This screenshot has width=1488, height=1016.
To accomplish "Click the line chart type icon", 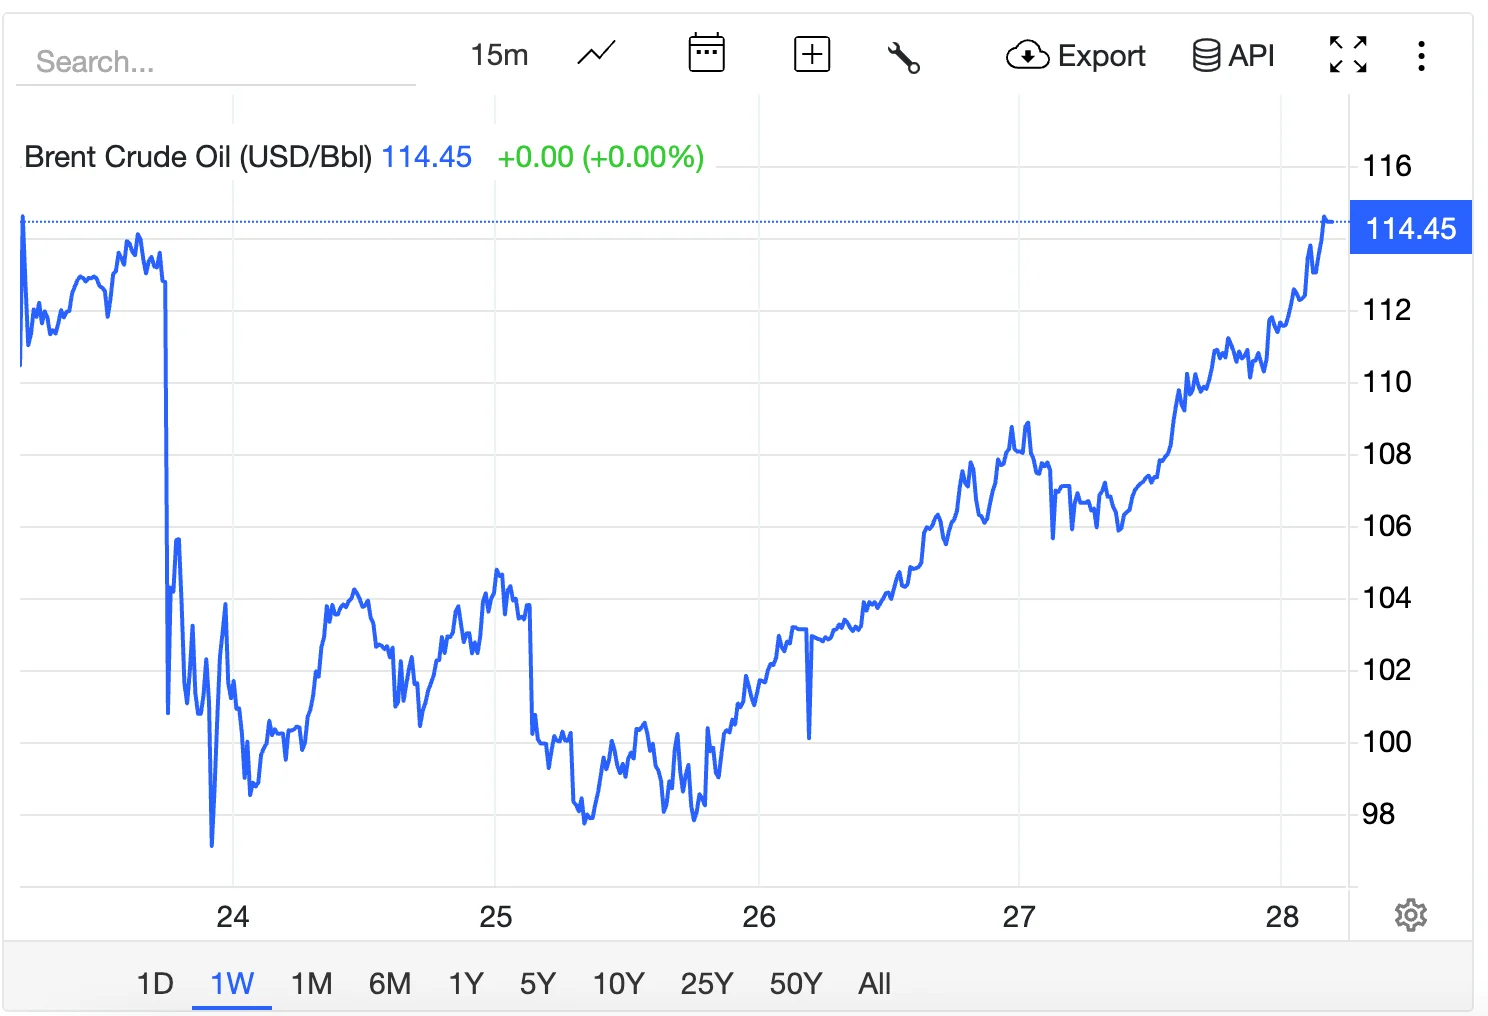I will pyautogui.click(x=596, y=54).
